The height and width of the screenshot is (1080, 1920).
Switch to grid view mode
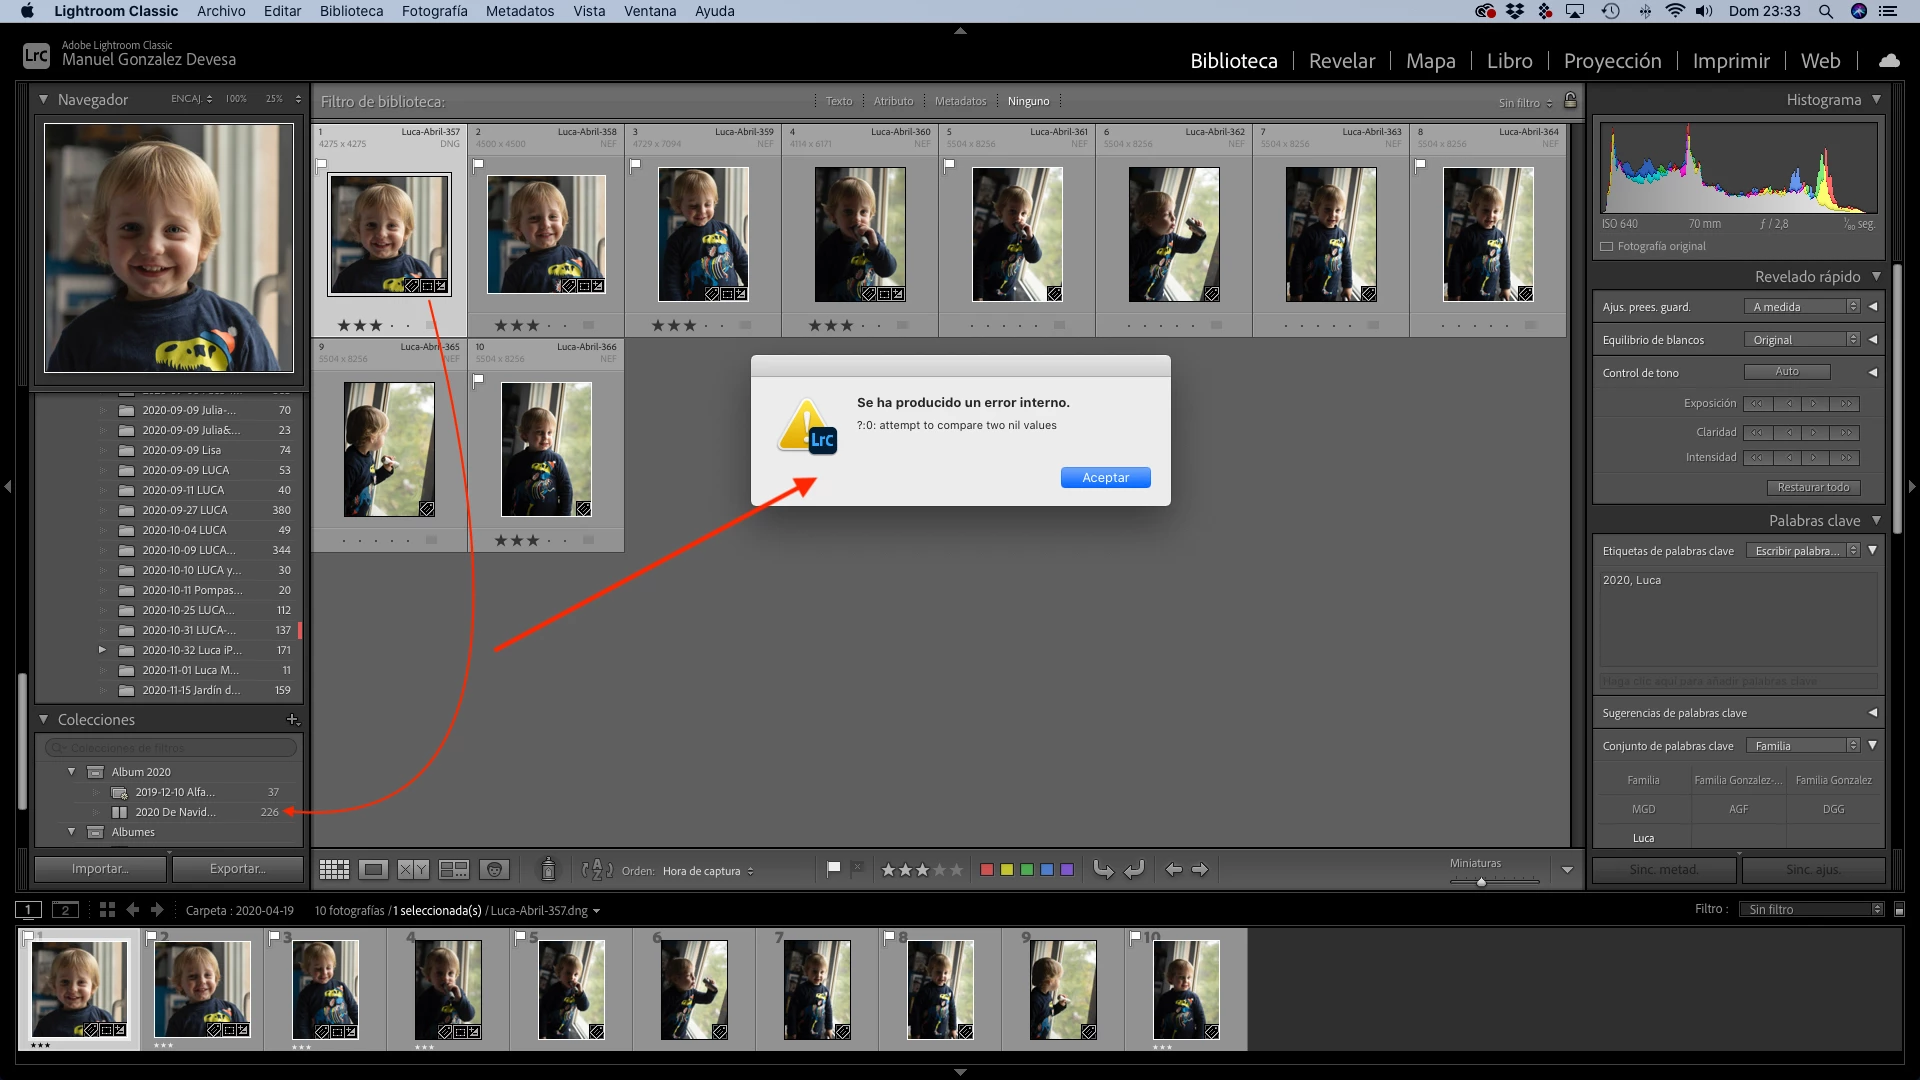point(334,870)
